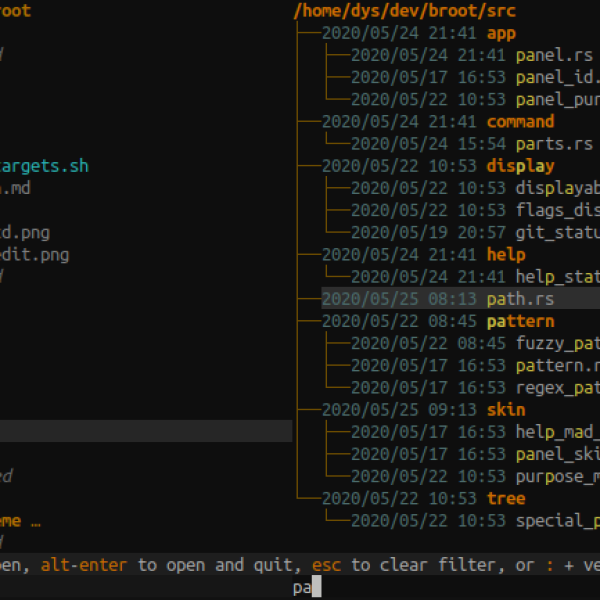This screenshot has height=600, width=600.
Task: Click the skin folder
Action: (x=505, y=409)
